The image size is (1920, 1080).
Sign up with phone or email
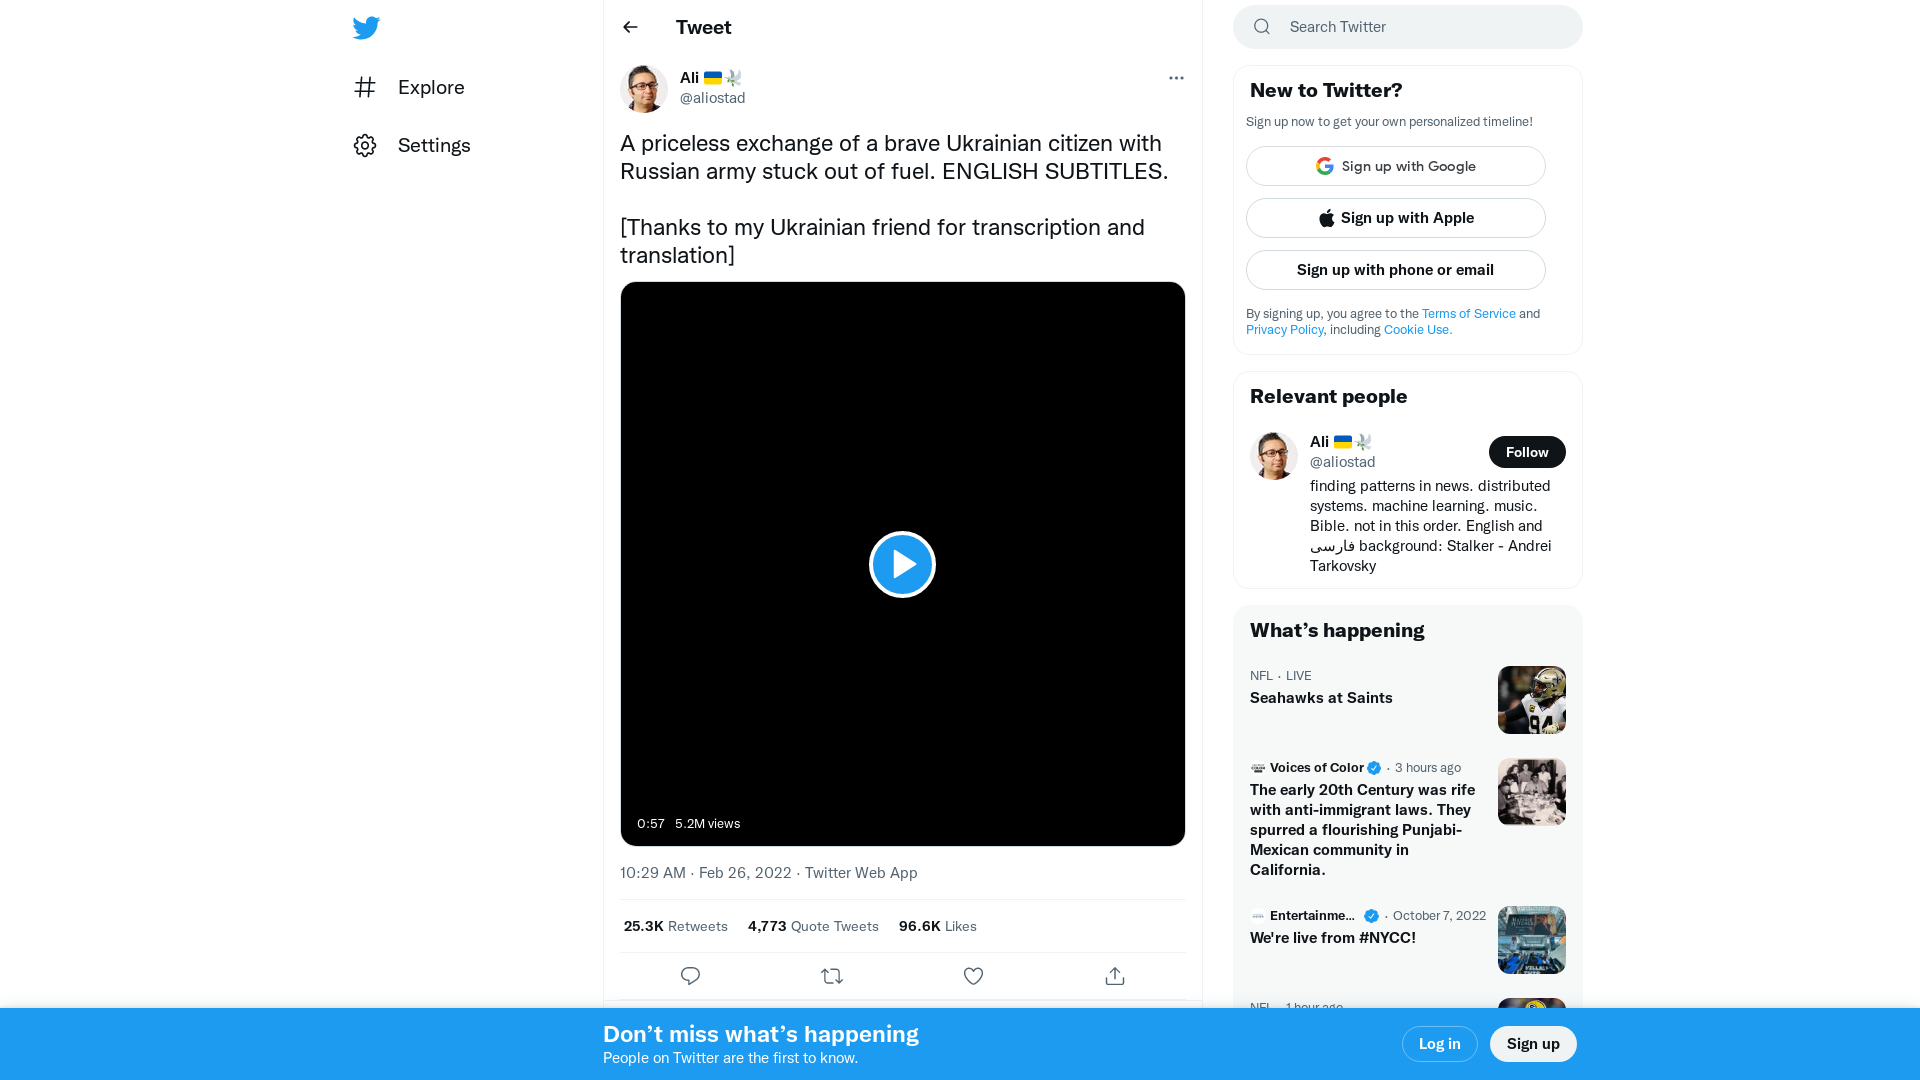1396,270
